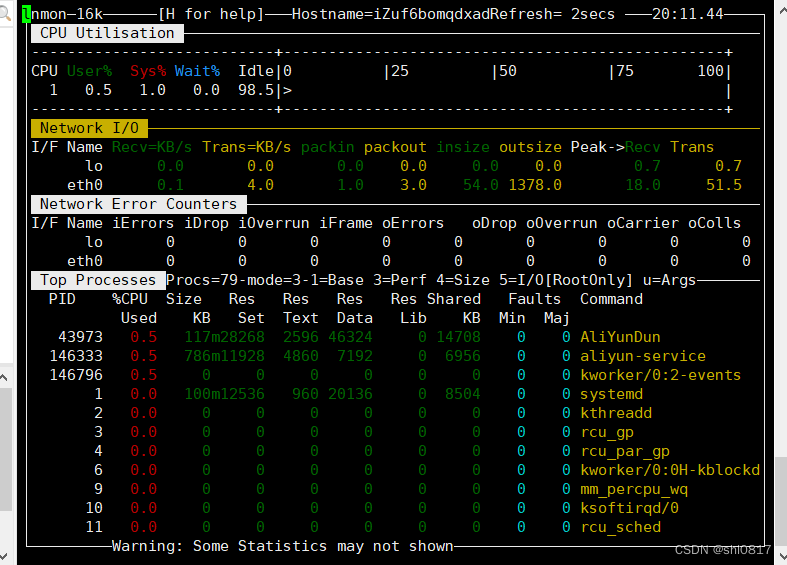Click PID 146796 in process list
This screenshot has height=565, width=787.
pos(76,375)
